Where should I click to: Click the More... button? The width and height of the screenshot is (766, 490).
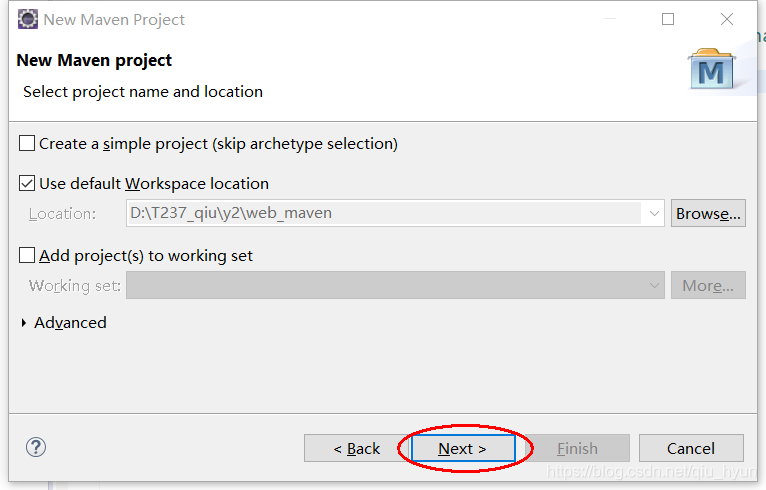[x=708, y=285]
